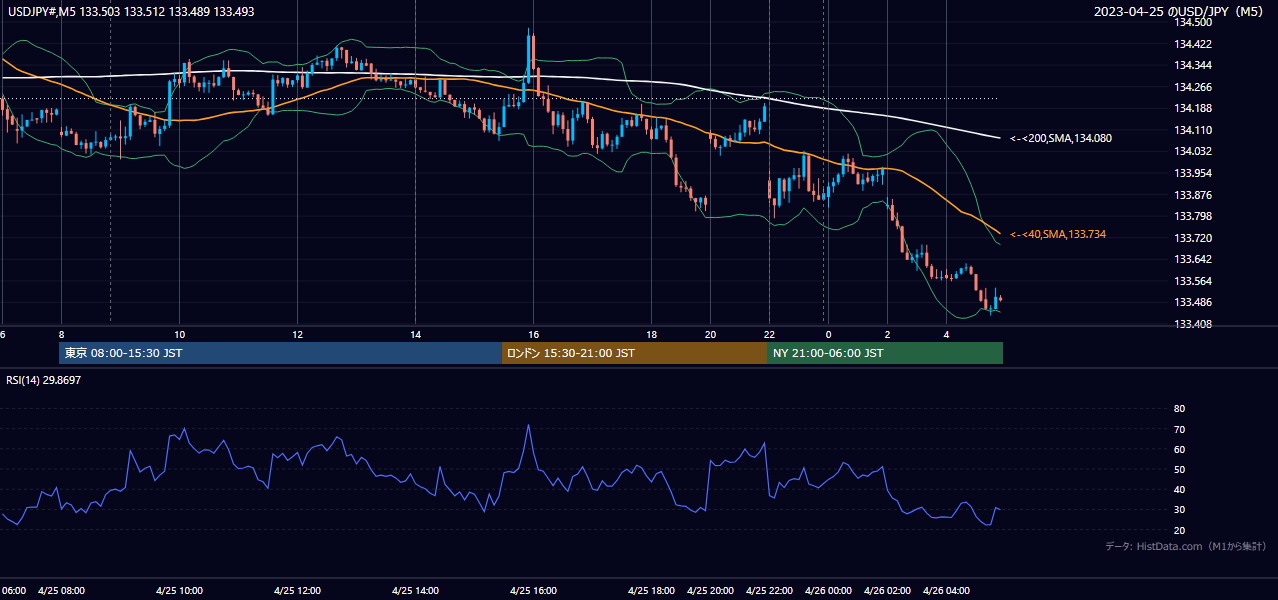This screenshot has width=1278, height=600.
Task: Click the 134.500 price axis label
Action: click(1192, 22)
